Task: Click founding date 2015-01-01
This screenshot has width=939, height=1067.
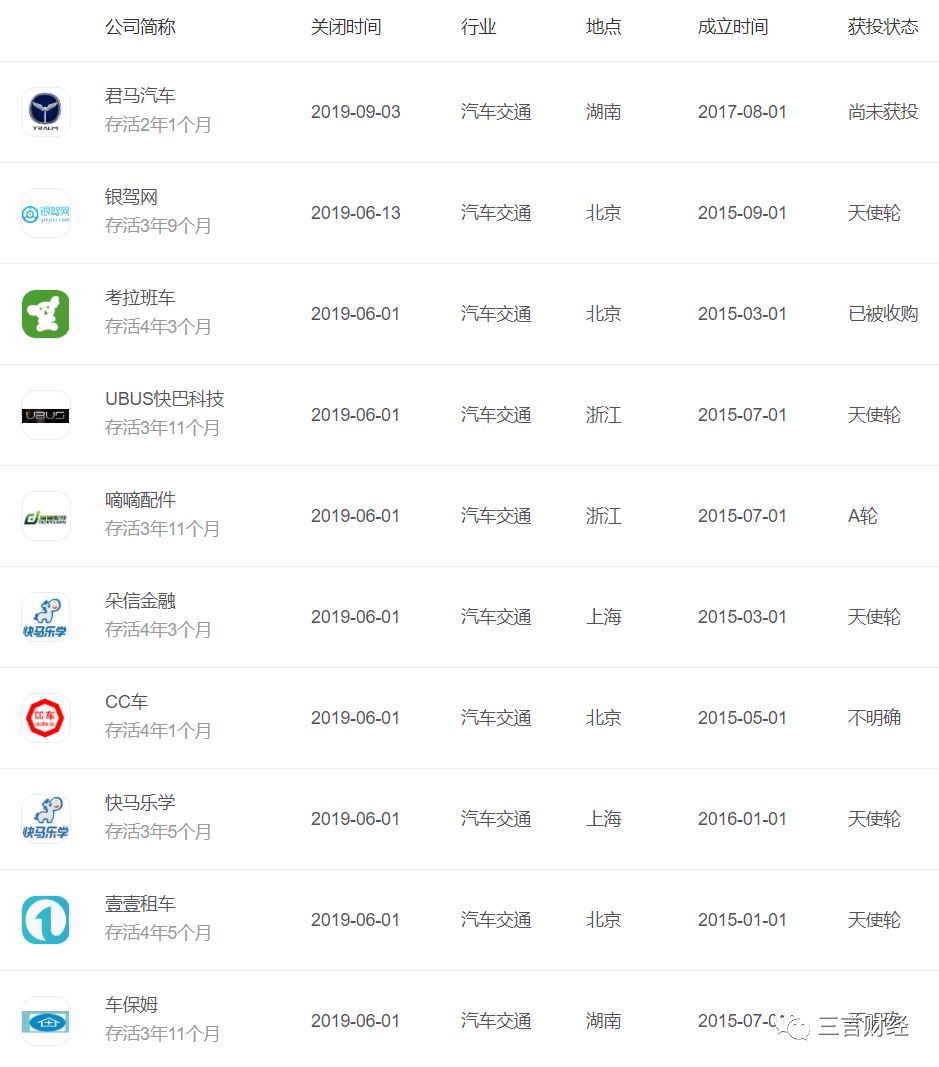Action: click(742, 920)
